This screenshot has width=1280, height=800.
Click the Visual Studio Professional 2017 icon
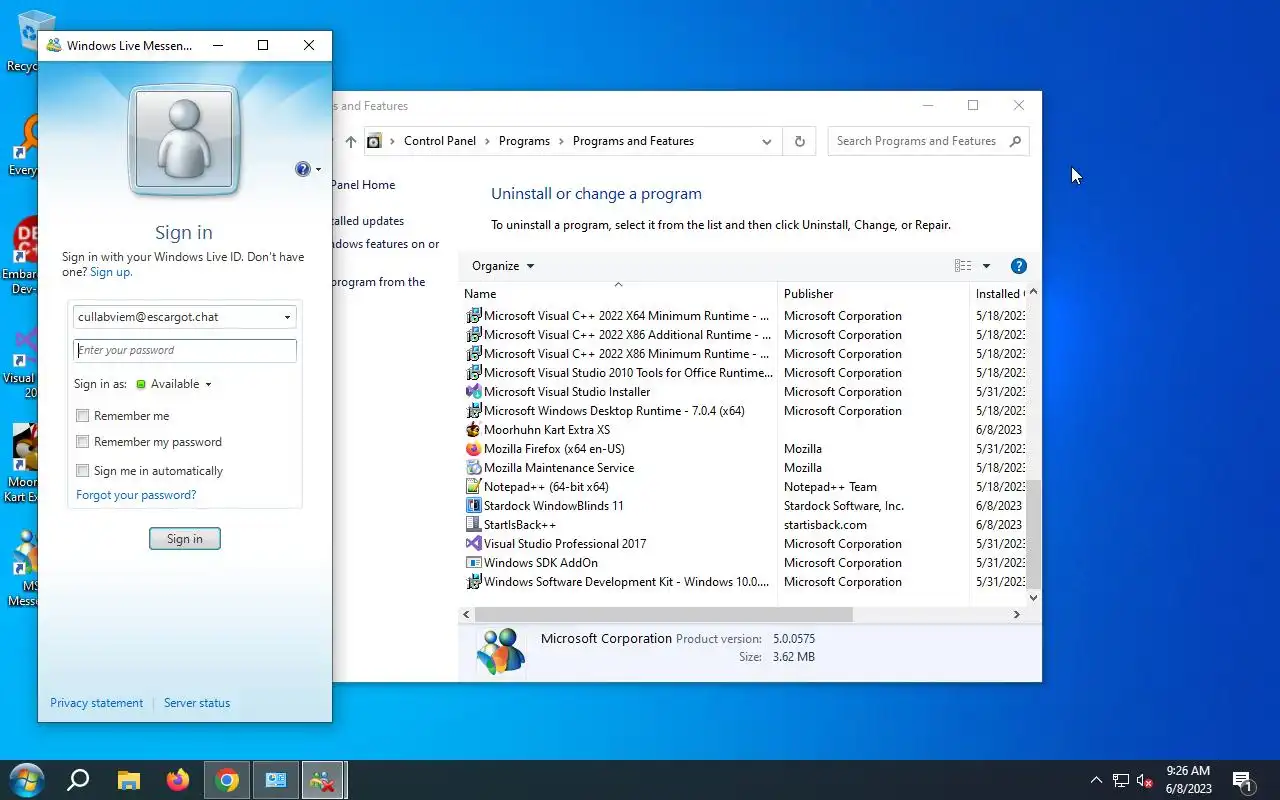474,544
